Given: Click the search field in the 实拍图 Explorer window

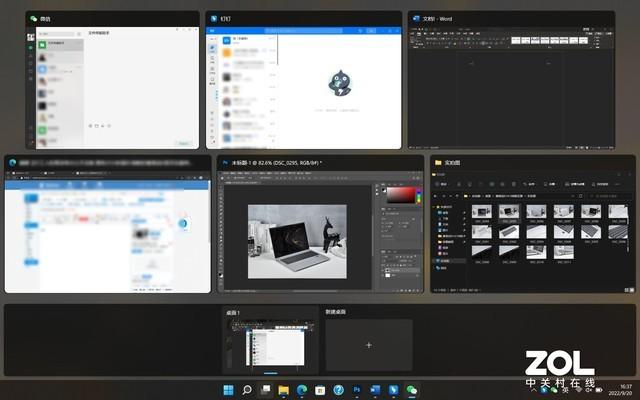Looking at the screenshot, I should coord(609,196).
